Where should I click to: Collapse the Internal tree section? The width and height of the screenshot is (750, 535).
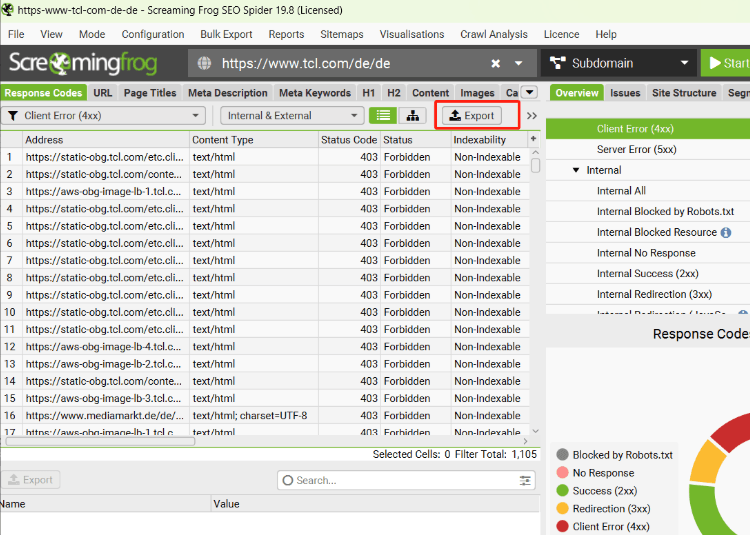577,170
